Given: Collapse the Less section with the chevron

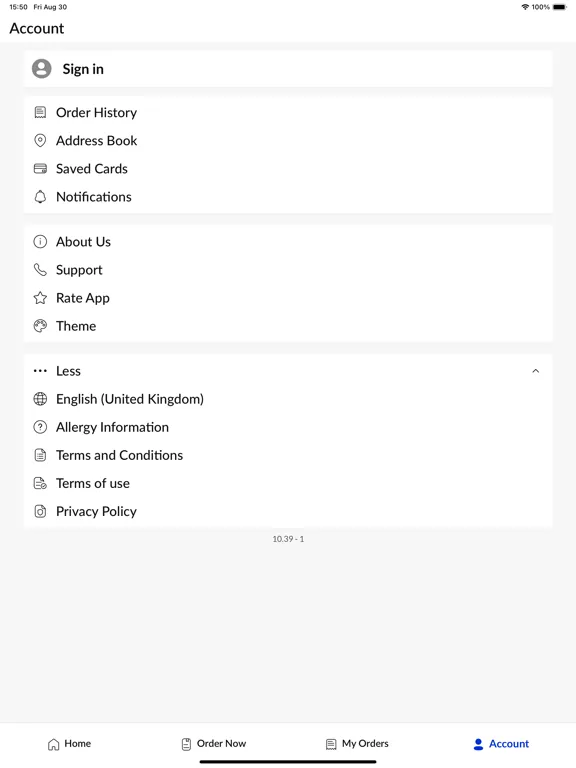Looking at the screenshot, I should coord(535,371).
